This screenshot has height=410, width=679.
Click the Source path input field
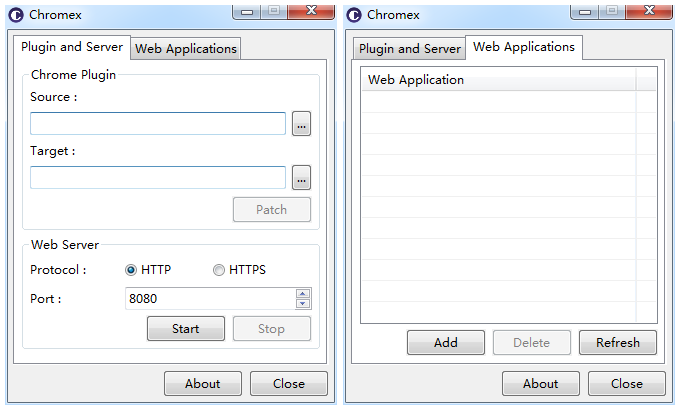[x=158, y=123]
